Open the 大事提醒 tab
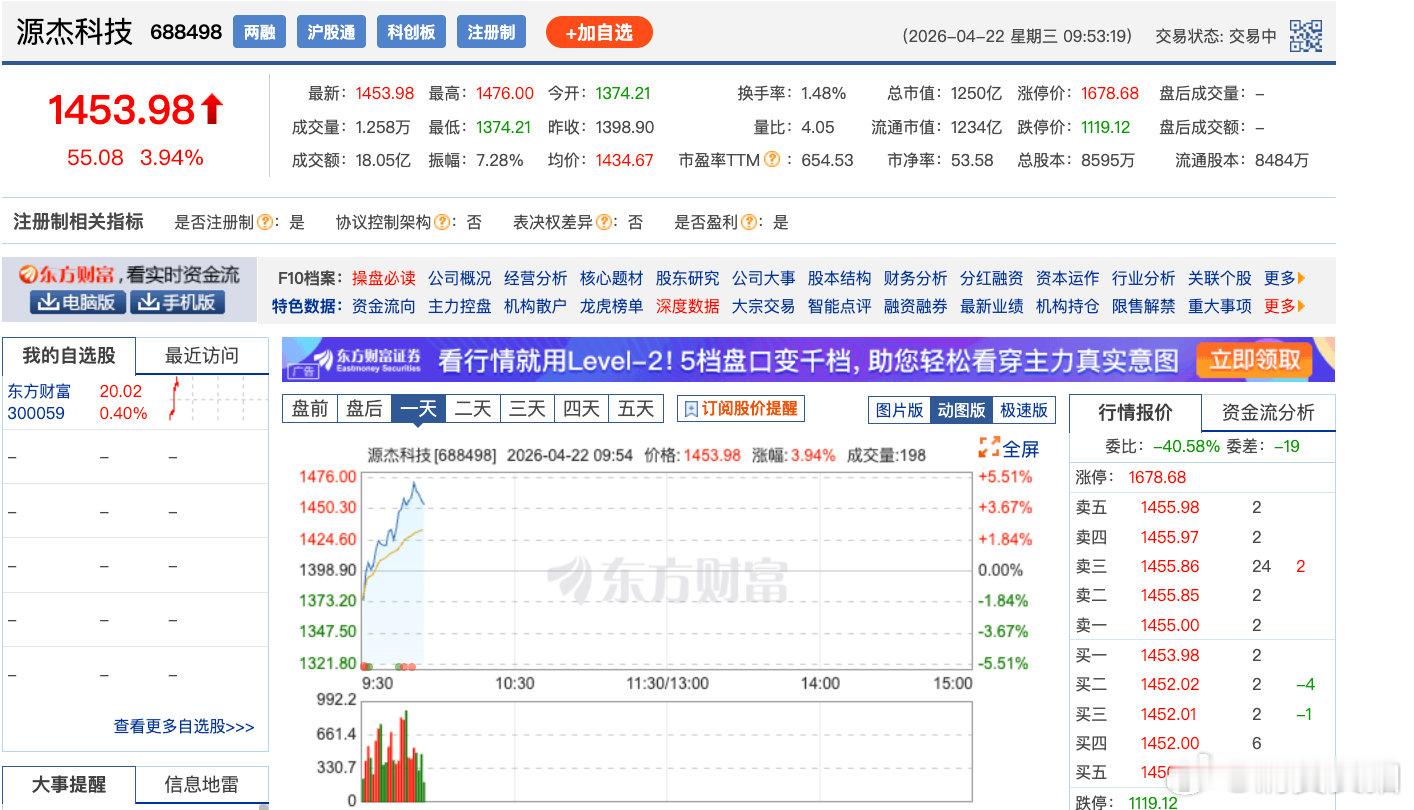 69,785
